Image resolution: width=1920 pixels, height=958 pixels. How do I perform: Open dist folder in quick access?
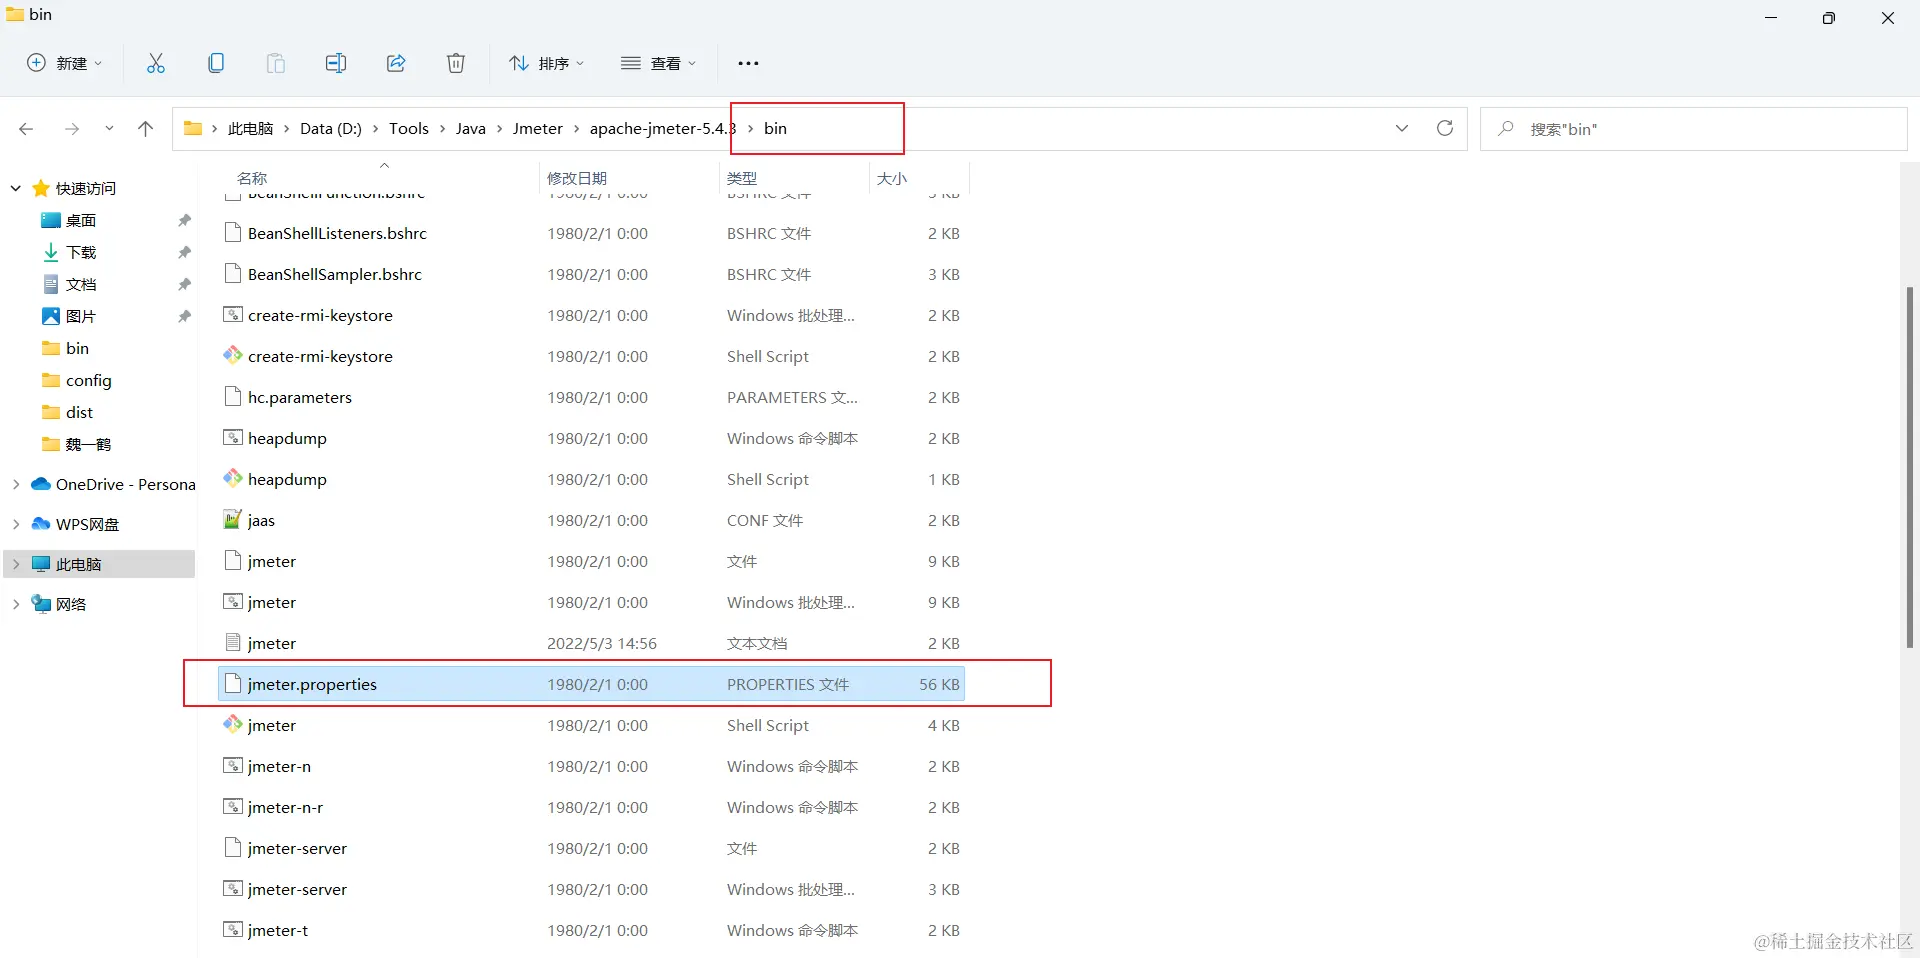pos(79,412)
